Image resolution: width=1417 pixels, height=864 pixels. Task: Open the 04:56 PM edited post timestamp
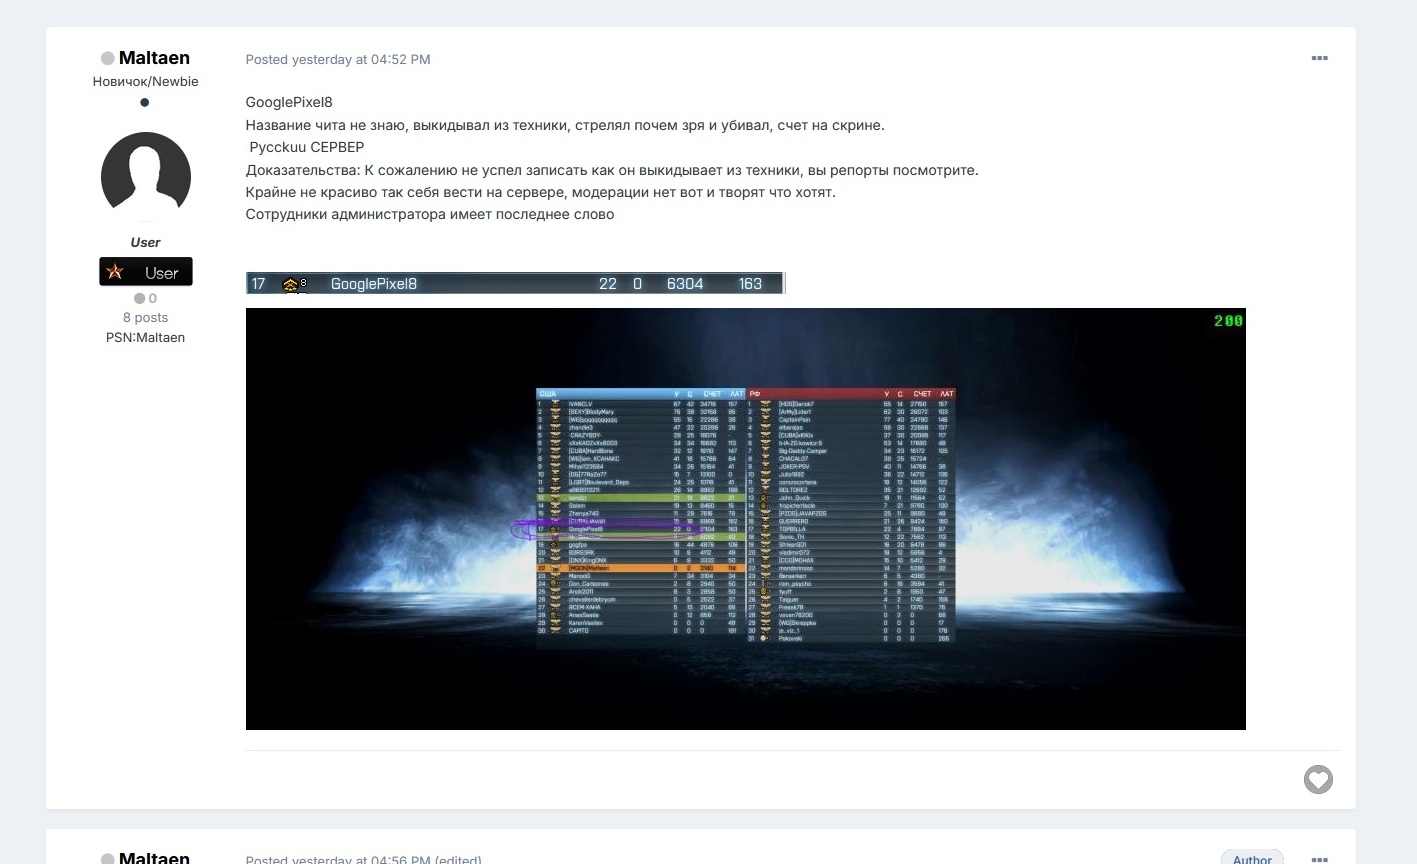tap(364, 859)
